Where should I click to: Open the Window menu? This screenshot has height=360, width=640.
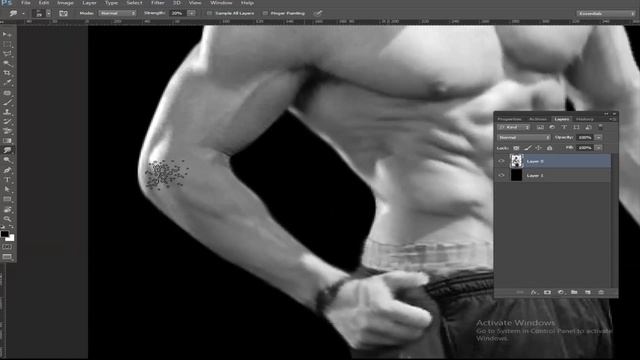pyautogui.click(x=221, y=3)
